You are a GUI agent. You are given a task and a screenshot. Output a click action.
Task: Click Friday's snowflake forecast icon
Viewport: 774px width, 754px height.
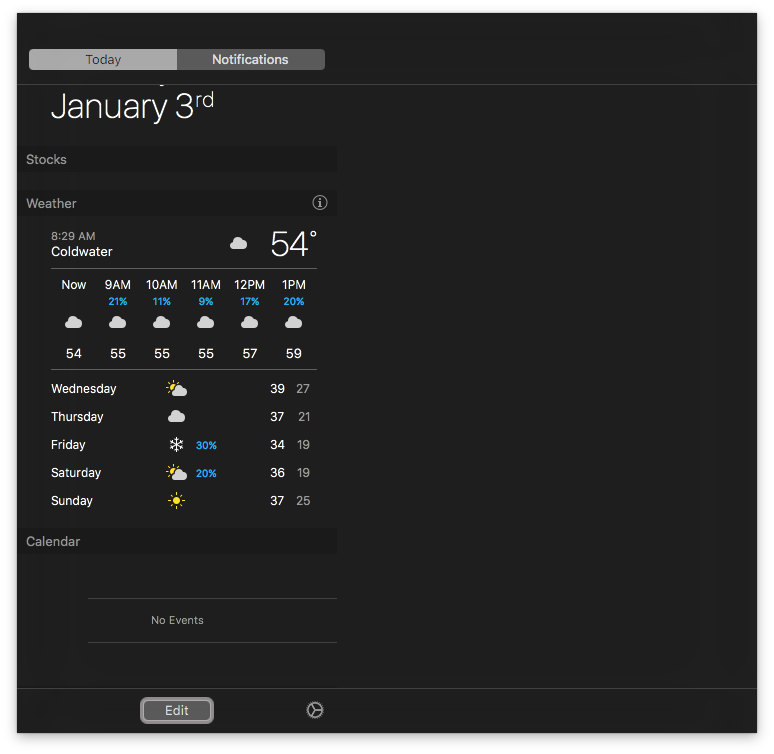pos(176,445)
